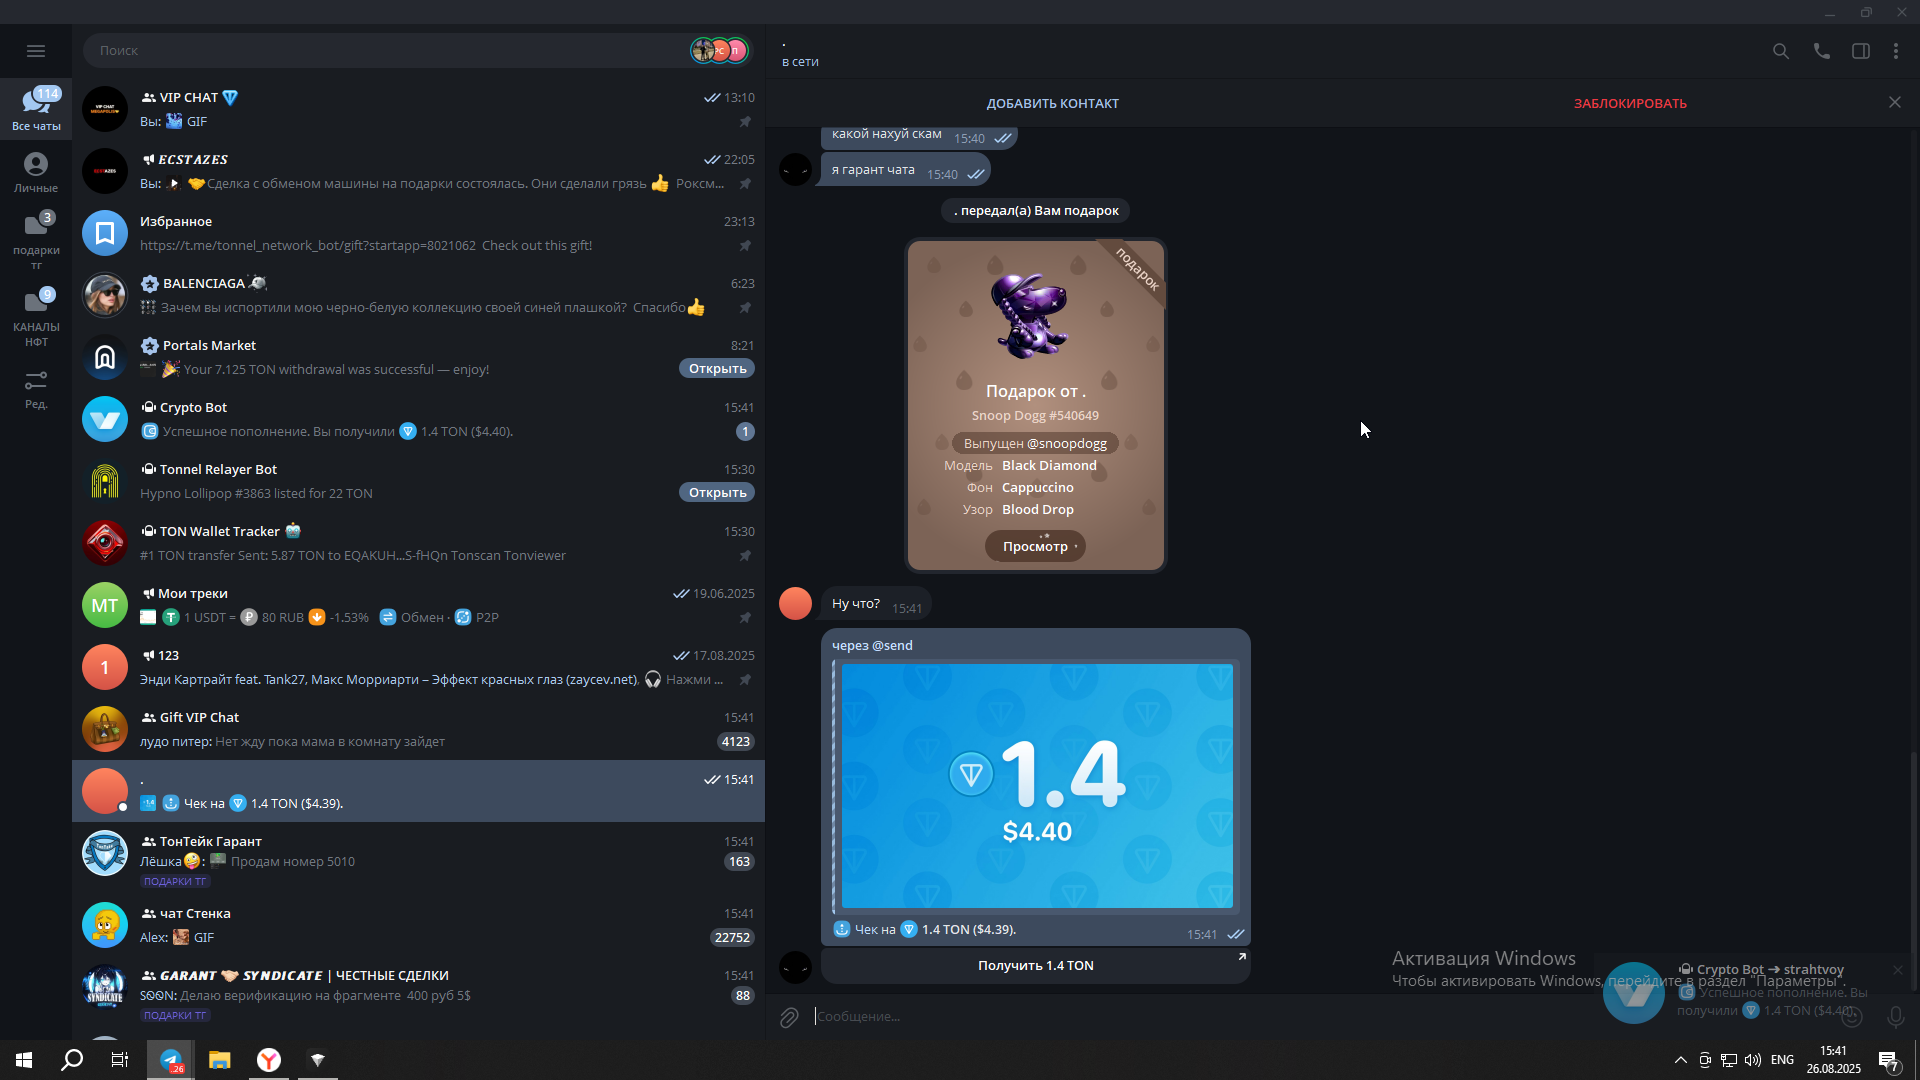Screen dimensions: 1920x1080
Task: Open GARANT SYNDICATE ЧЕСТНЫЕ СДЕЛКИ group
Action: (418, 993)
